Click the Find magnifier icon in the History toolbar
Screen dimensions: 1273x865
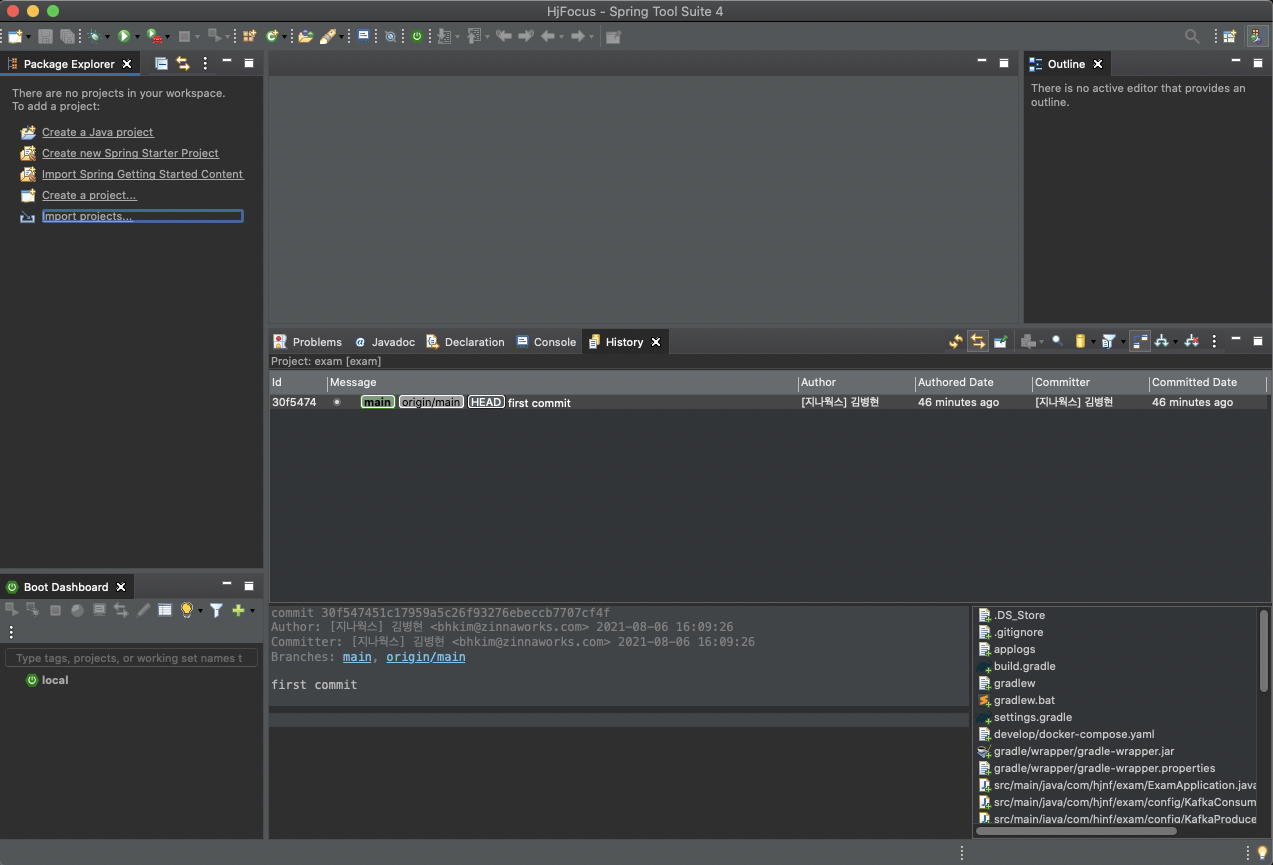pos(1057,341)
